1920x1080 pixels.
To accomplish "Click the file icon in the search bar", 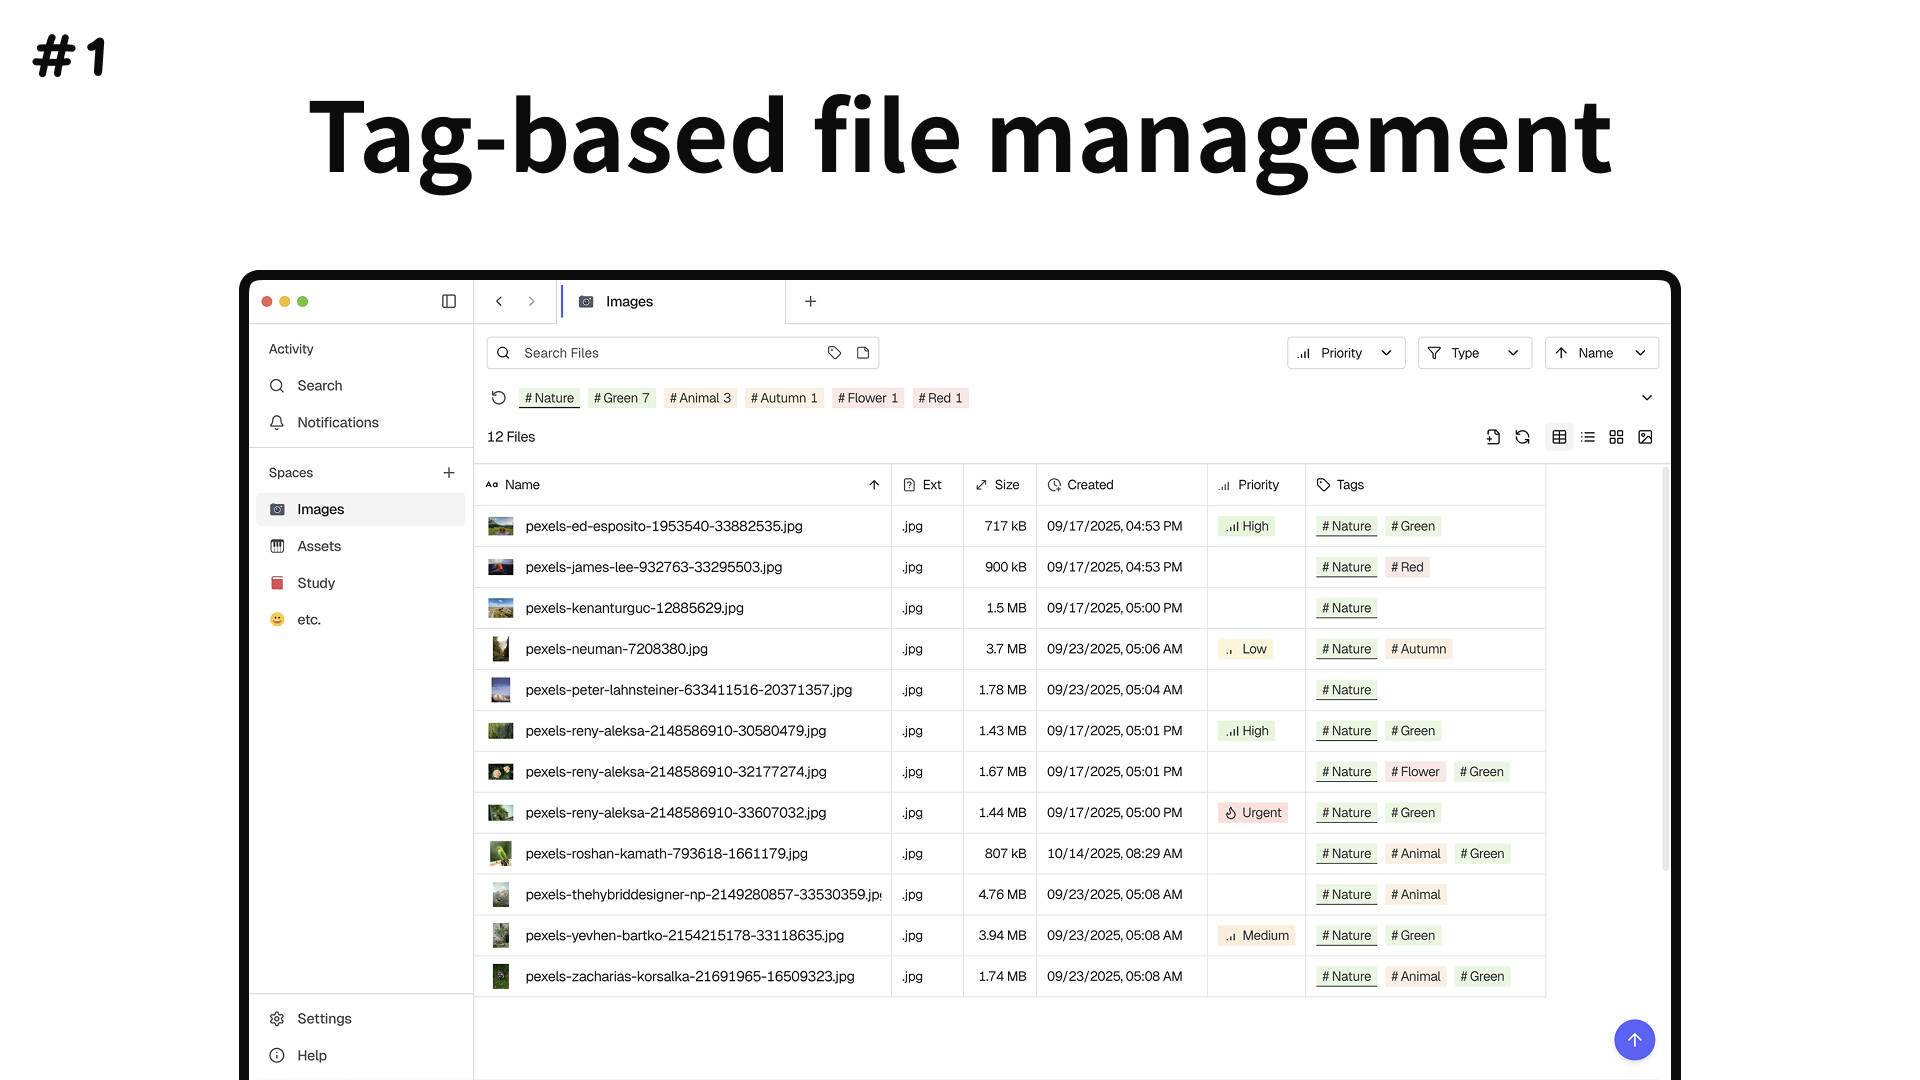I will point(862,352).
